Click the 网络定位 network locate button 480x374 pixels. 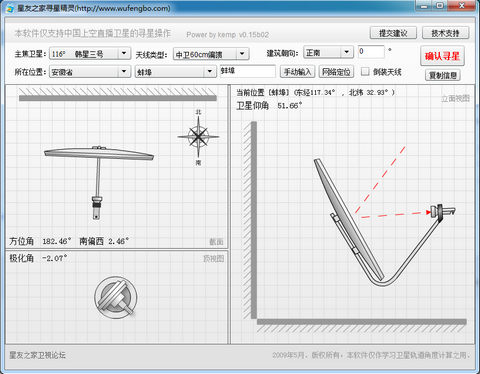tap(336, 72)
